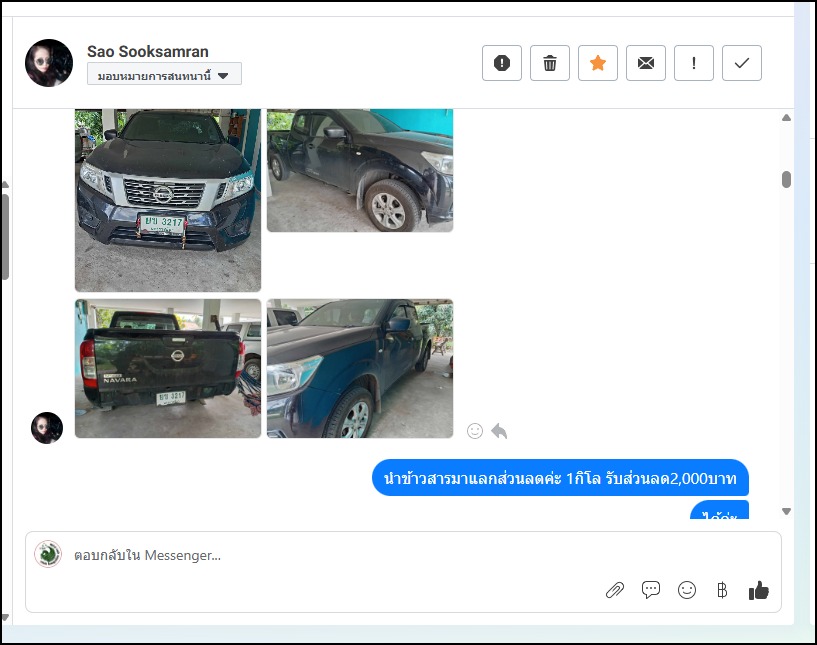
Task: View the Navara tailgate rear photo
Action: (168, 368)
